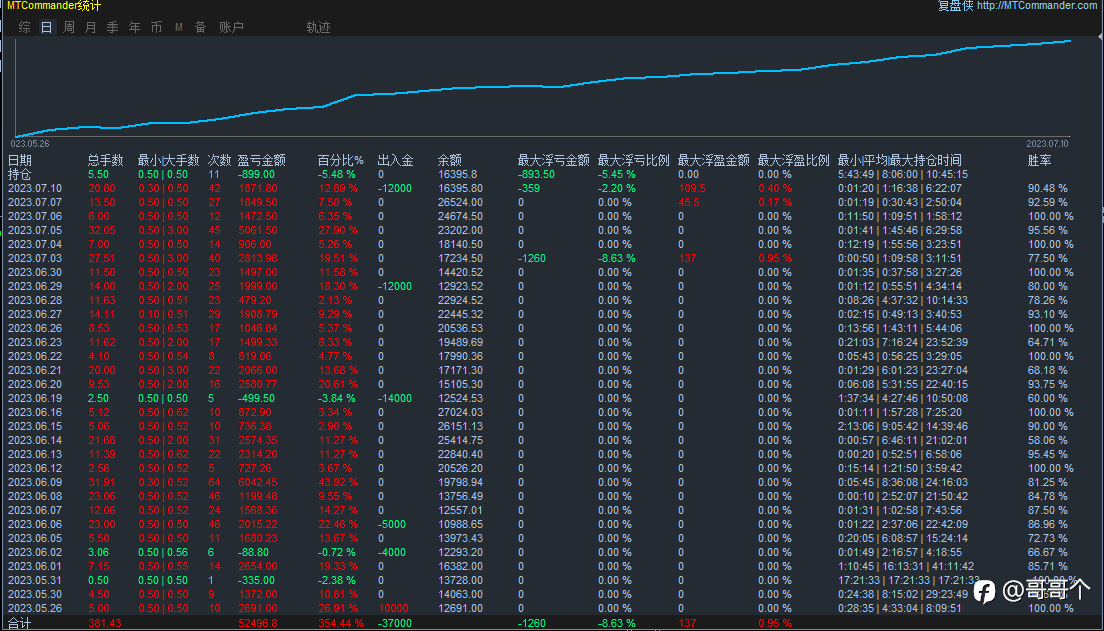Click the balance cell 27024.03
This screenshot has height=631, width=1104.
coord(460,413)
